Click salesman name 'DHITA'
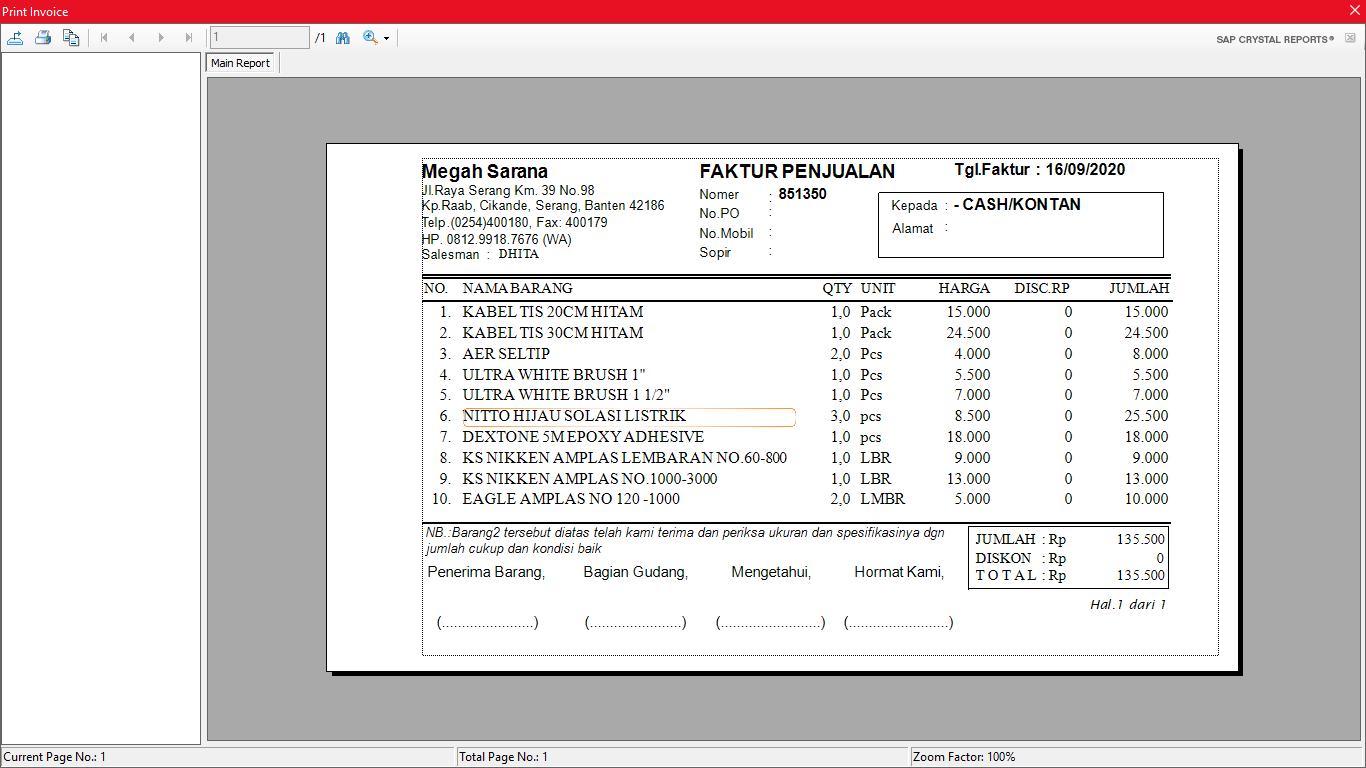The width and height of the screenshot is (1366, 768). (519, 254)
